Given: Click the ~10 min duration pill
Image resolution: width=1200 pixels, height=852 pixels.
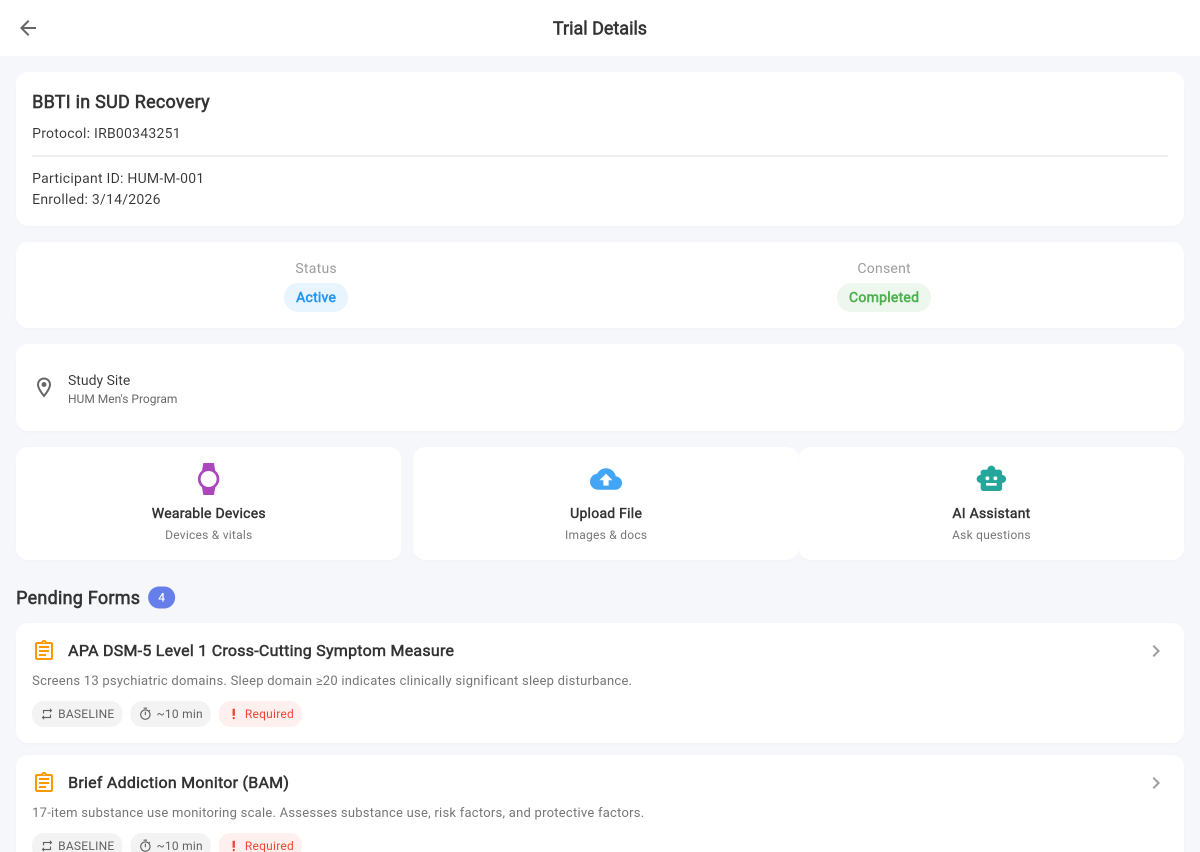Looking at the screenshot, I should (170, 714).
